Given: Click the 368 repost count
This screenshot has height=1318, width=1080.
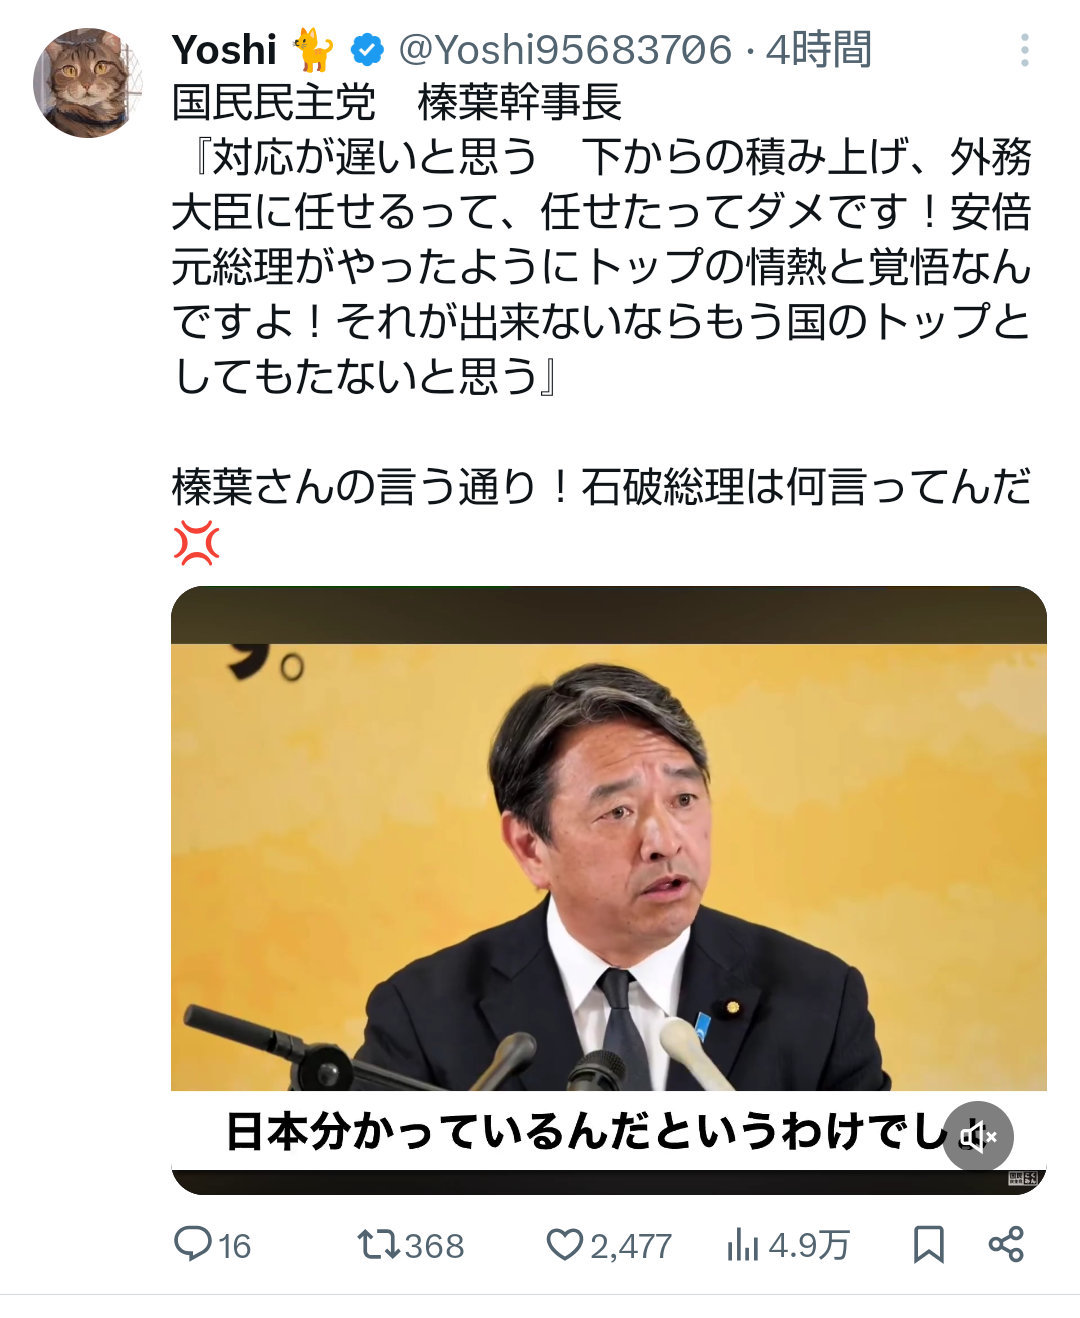Looking at the screenshot, I should tap(434, 1246).
